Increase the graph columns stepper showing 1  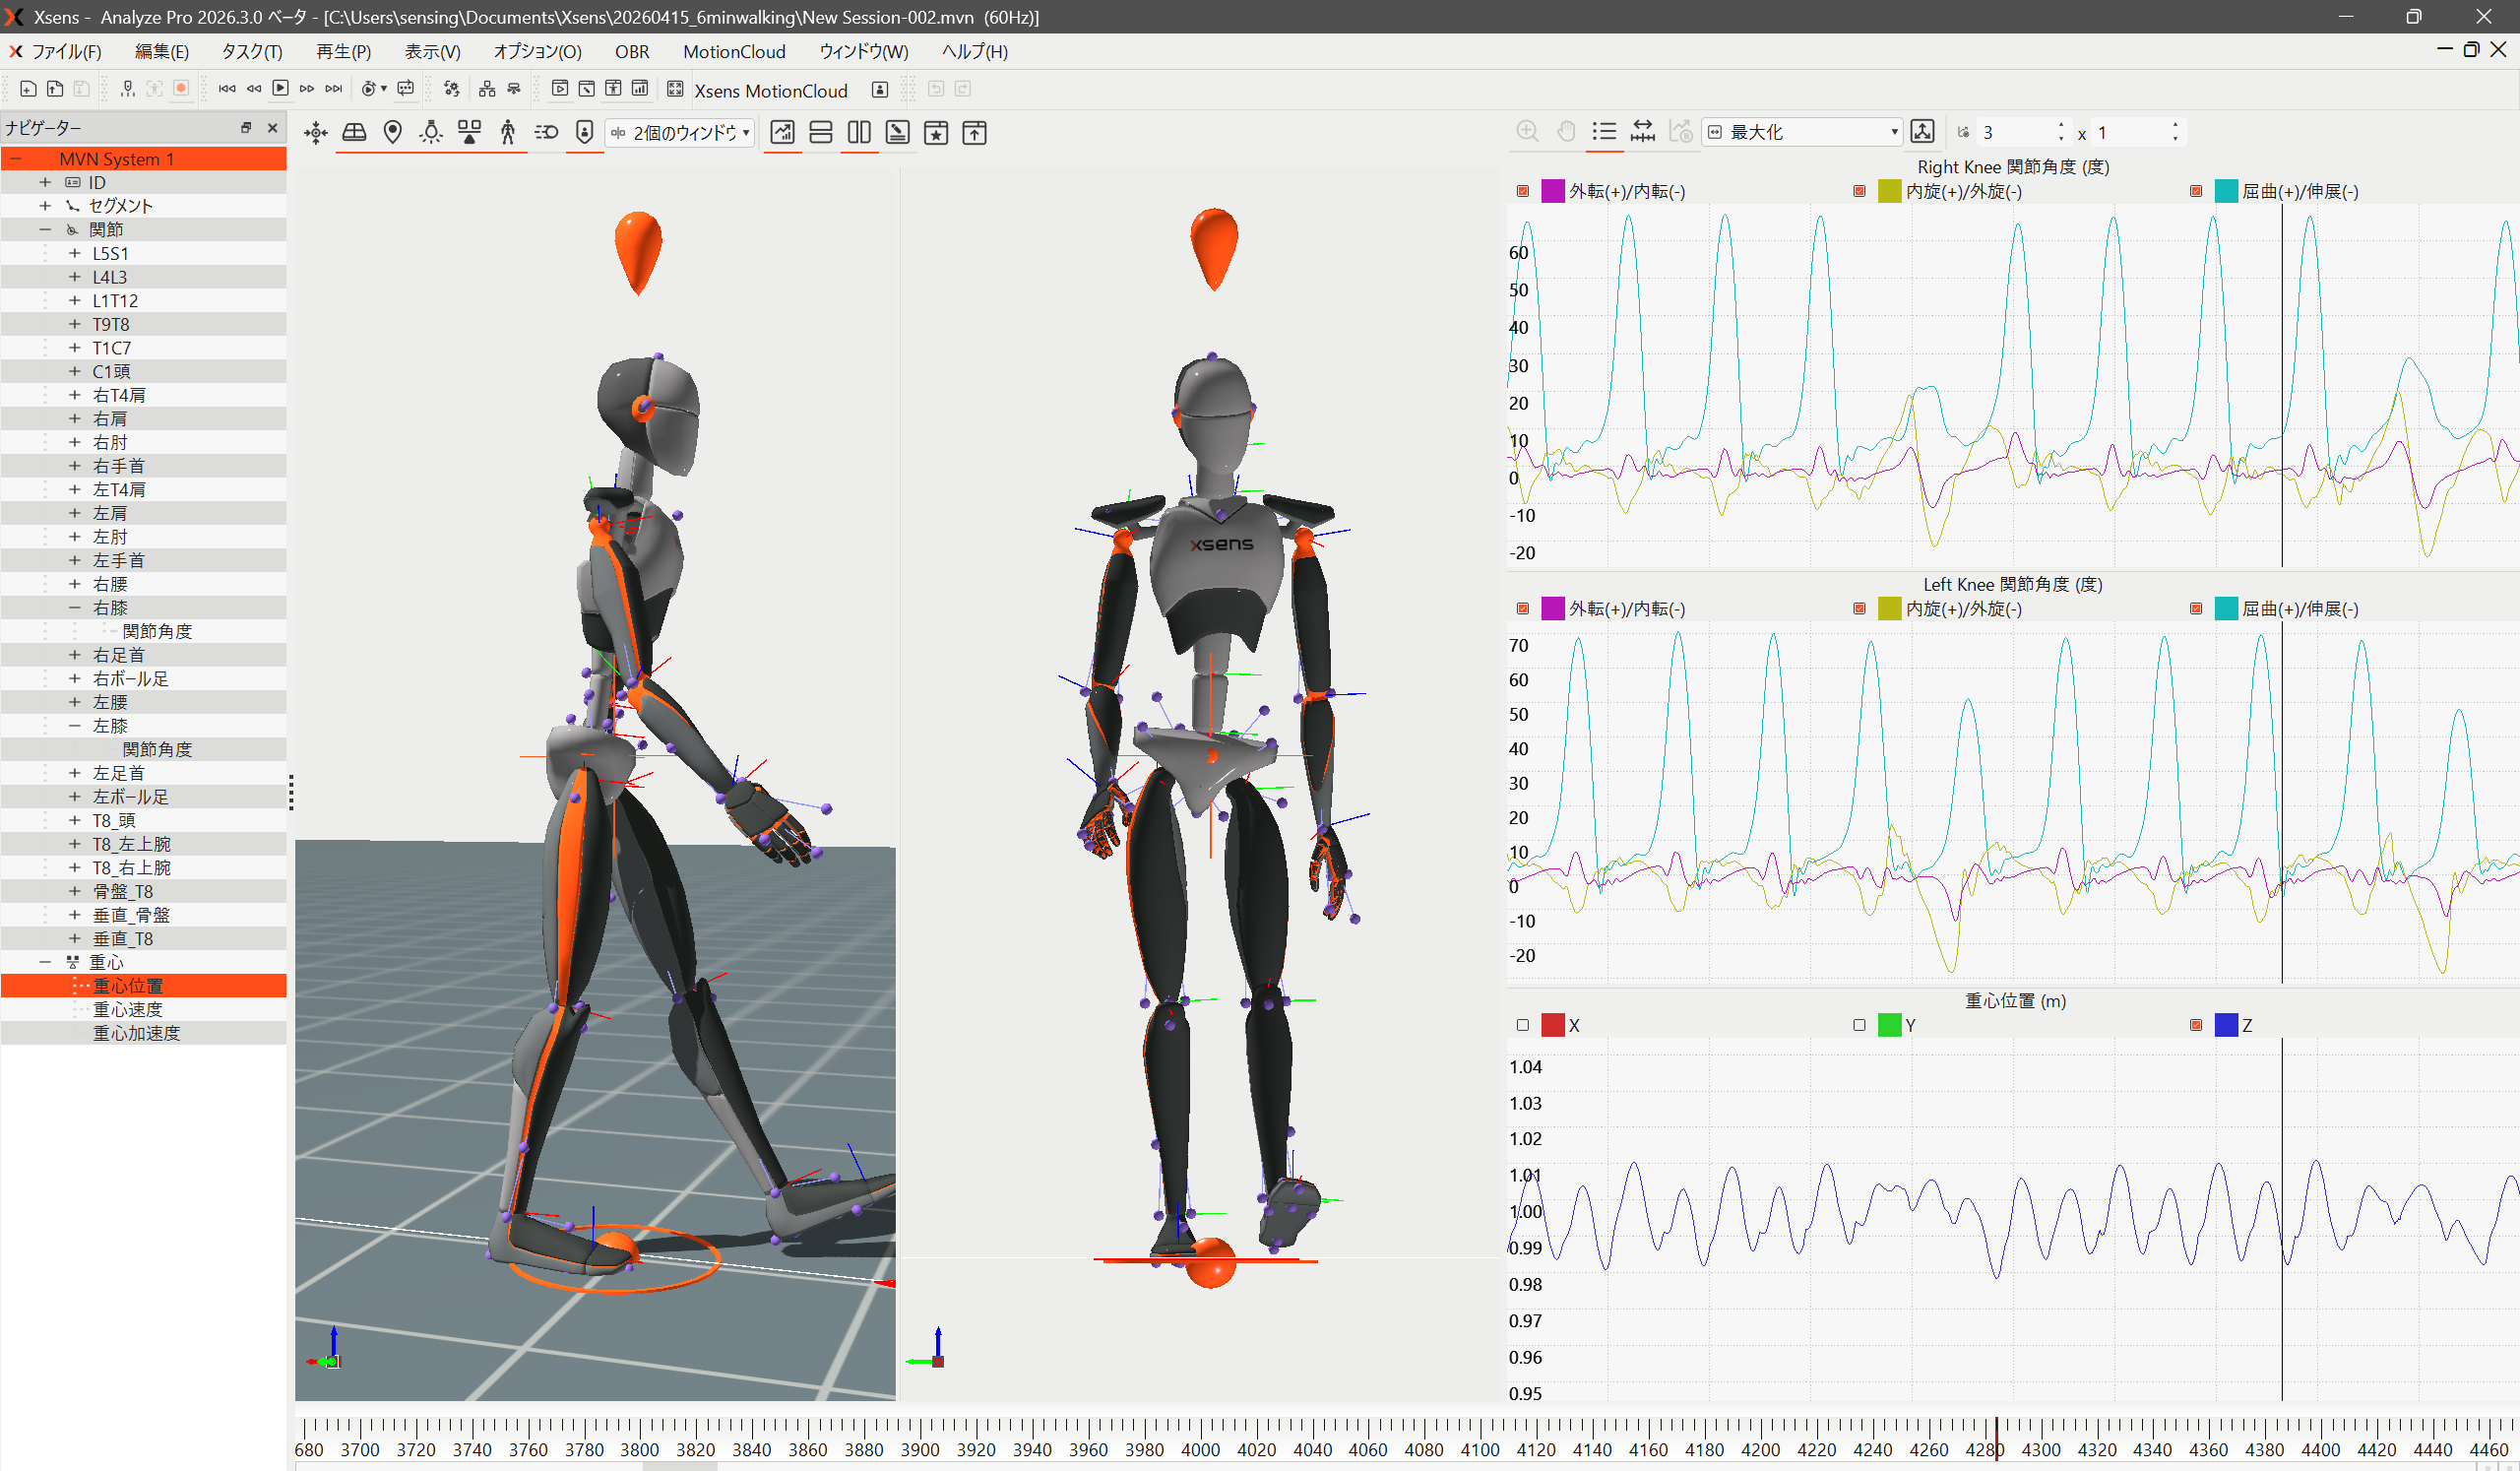pos(2175,126)
